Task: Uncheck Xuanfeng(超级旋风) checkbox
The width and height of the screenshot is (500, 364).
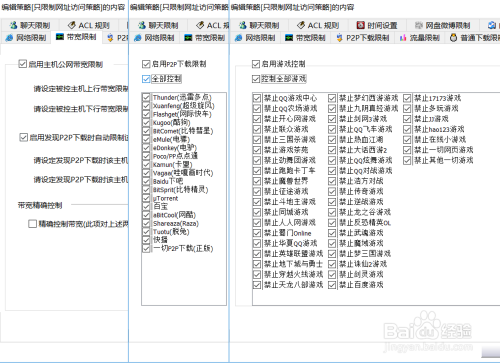Action: pos(146,106)
